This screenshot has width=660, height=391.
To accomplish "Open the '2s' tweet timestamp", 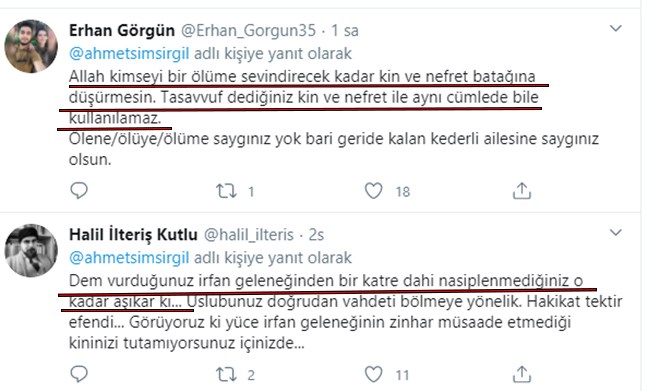I will (x=316, y=235).
